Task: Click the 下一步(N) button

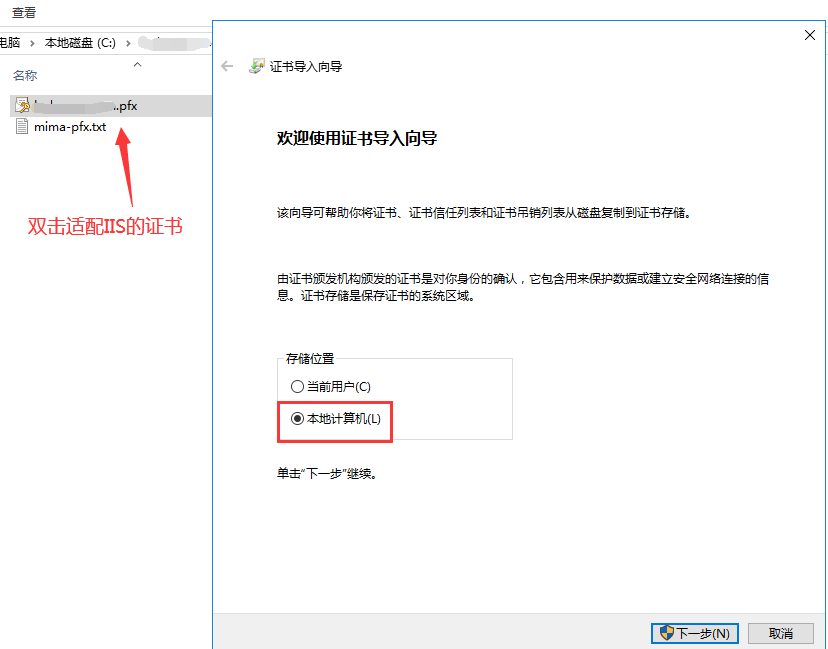Action: [x=694, y=633]
